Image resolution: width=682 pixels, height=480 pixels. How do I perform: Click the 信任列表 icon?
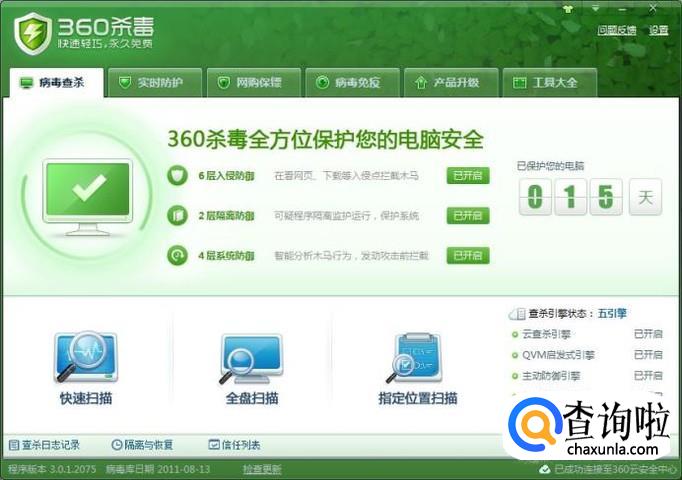point(214,444)
